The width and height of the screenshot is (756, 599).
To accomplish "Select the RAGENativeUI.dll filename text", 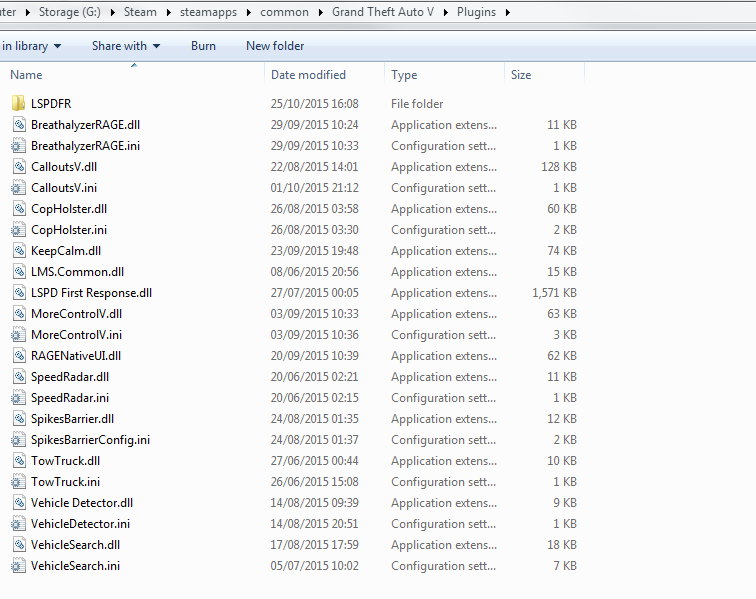I will point(76,355).
